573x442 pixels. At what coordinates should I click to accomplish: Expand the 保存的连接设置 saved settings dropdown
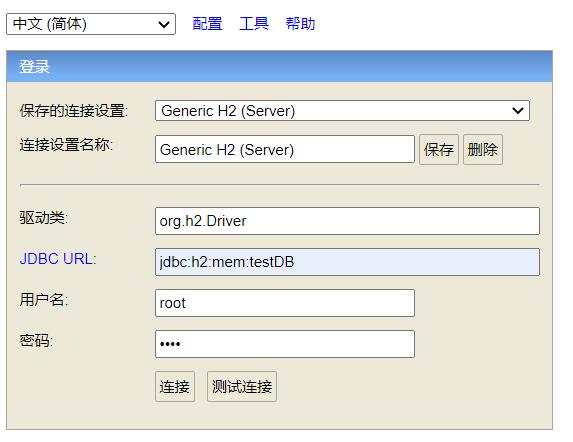[342, 111]
